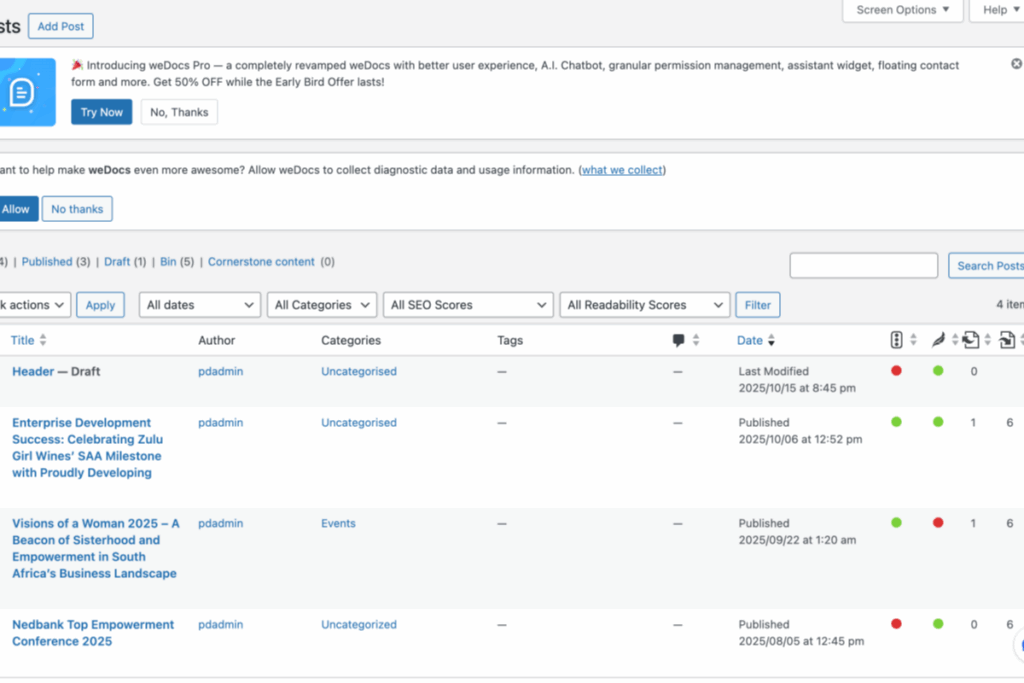The width and height of the screenshot is (1024, 683).
Task: Click sort arrows beside Date header
Action: [771, 340]
